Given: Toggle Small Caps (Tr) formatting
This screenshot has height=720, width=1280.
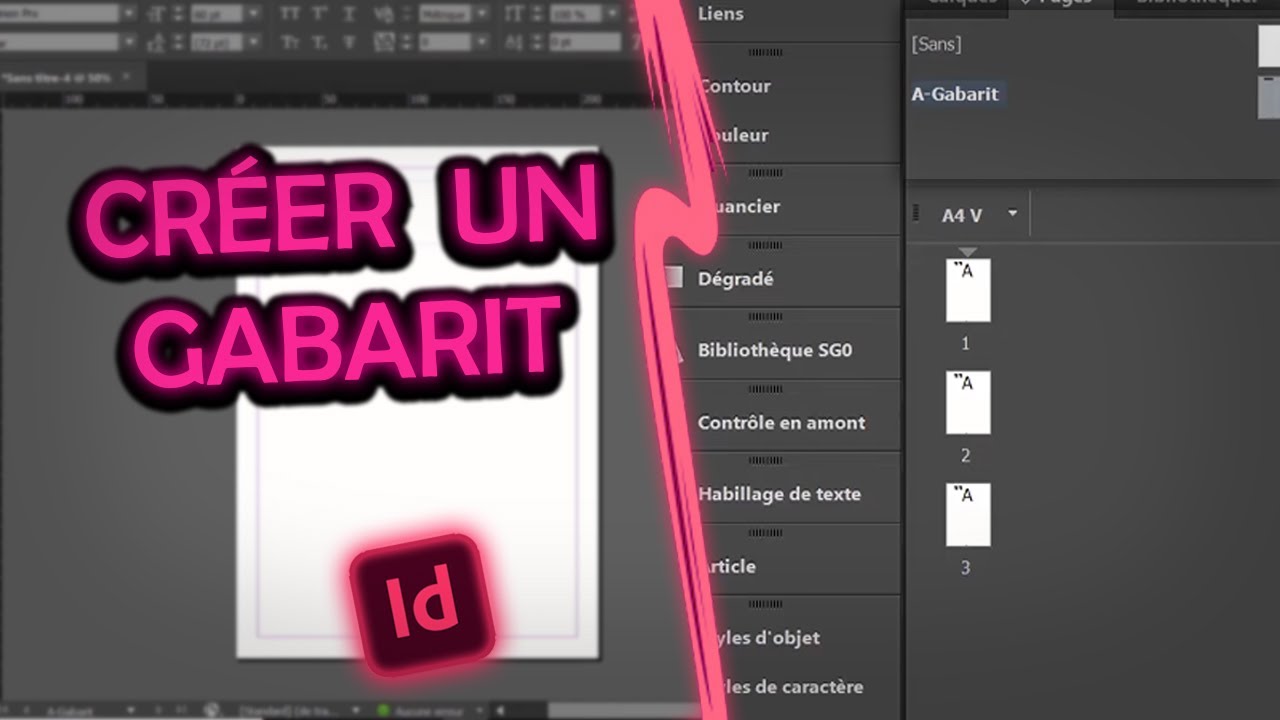Looking at the screenshot, I should pyautogui.click(x=288, y=42).
